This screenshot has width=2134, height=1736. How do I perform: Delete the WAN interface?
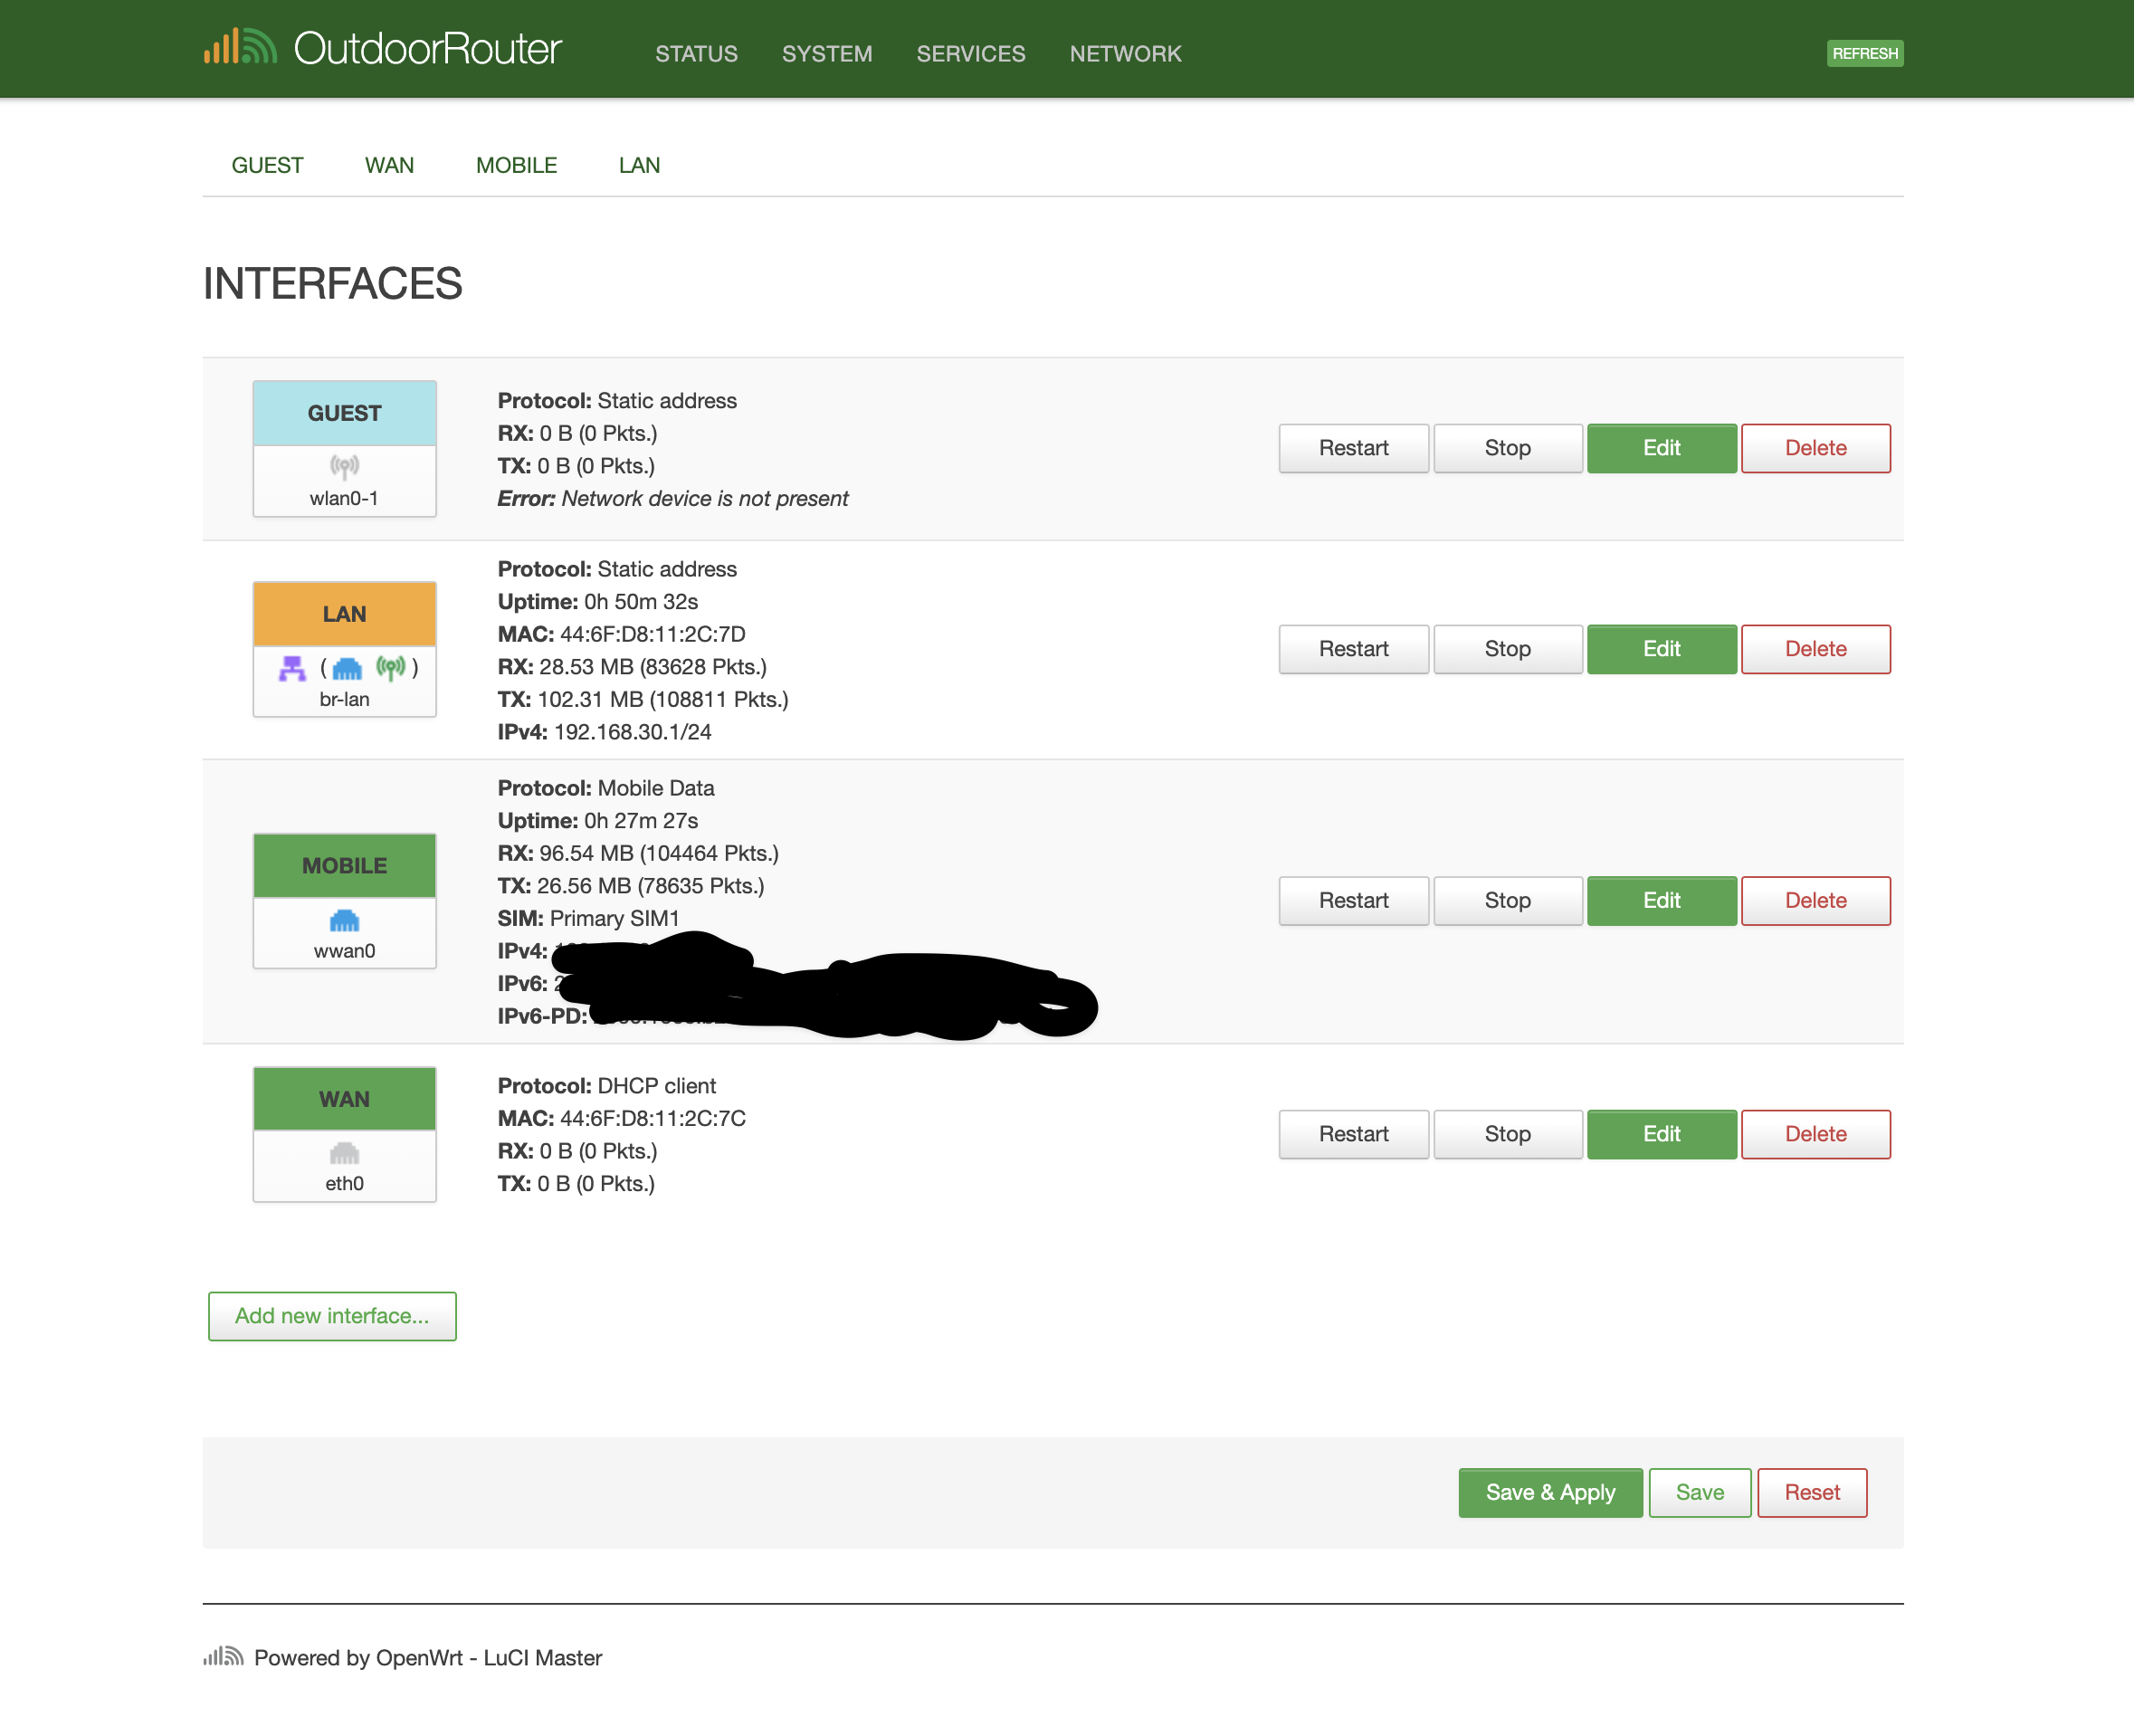click(1815, 1134)
